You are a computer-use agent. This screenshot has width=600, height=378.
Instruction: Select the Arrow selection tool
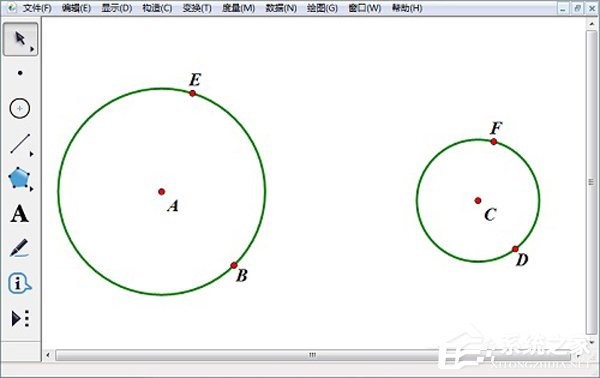20,39
